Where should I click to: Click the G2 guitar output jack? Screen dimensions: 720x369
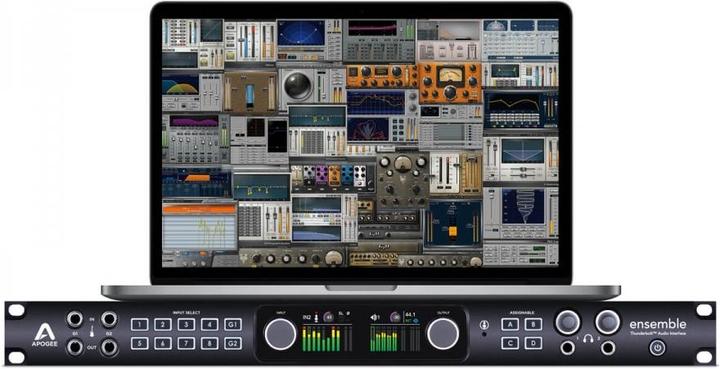[109, 347]
